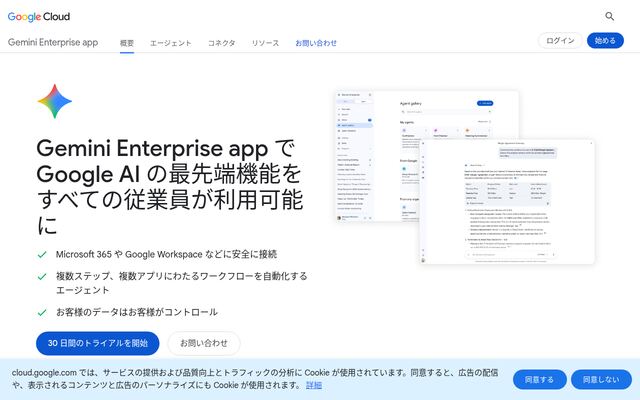Select the 概要 tab
This screenshot has height=400, width=640.
click(x=127, y=43)
